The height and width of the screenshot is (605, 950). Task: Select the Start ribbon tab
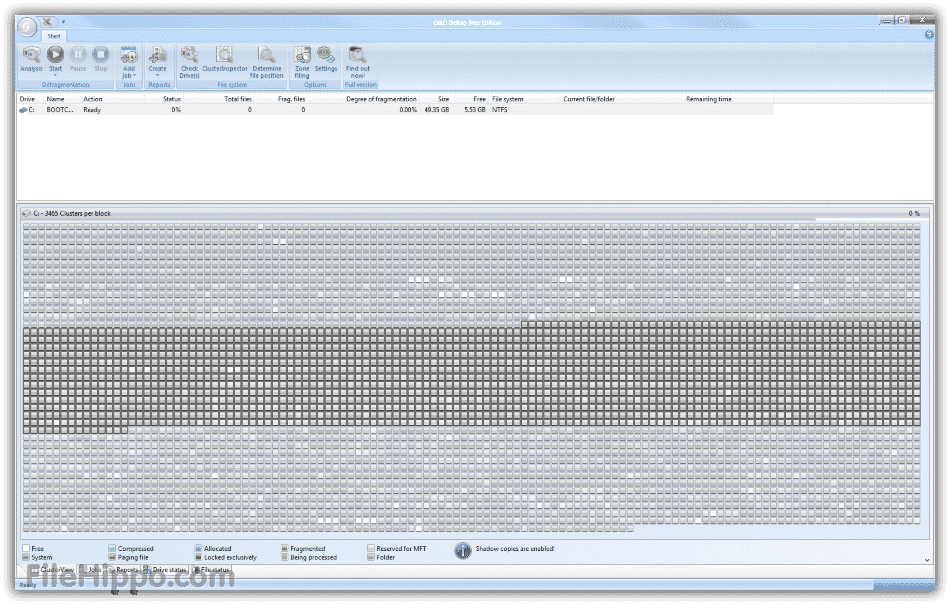pyautogui.click(x=54, y=35)
